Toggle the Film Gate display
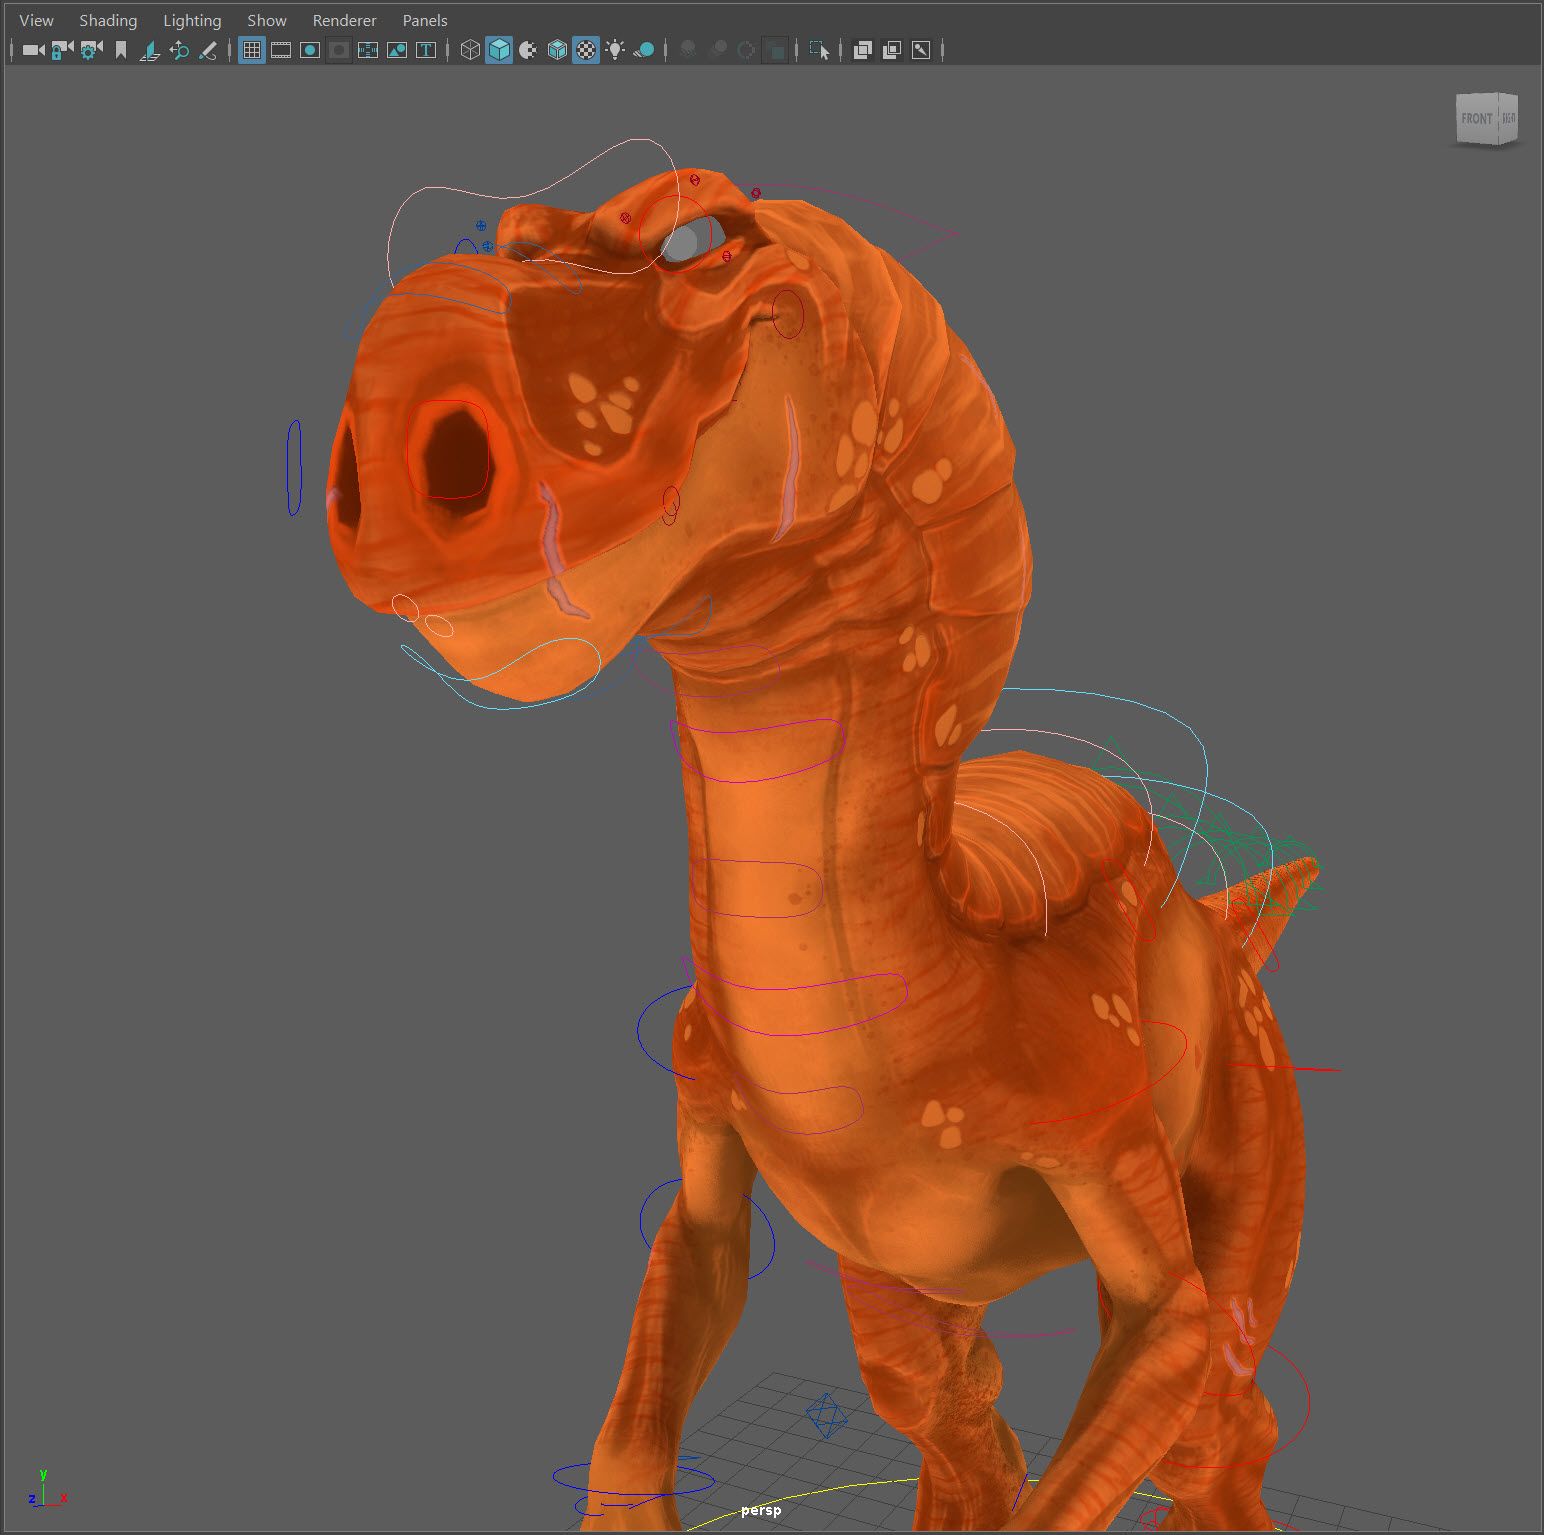This screenshot has height=1535, width=1544. [281, 50]
